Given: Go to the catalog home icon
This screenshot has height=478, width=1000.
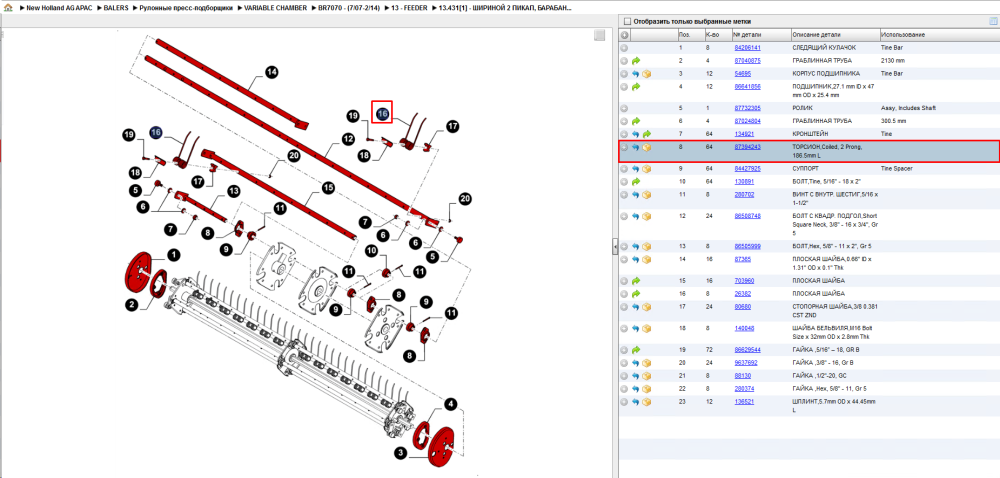Looking at the screenshot, I should pyautogui.click(x=8, y=8).
